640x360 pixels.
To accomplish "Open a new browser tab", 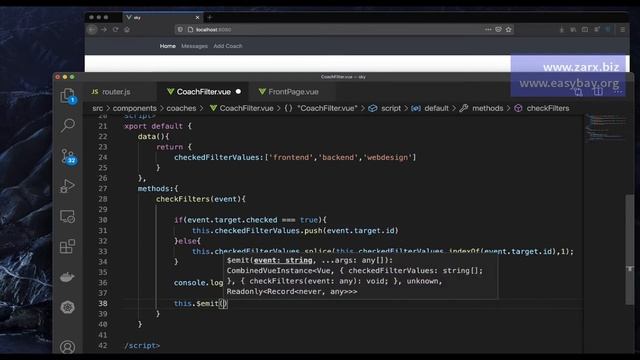I will click(x=210, y=17).
